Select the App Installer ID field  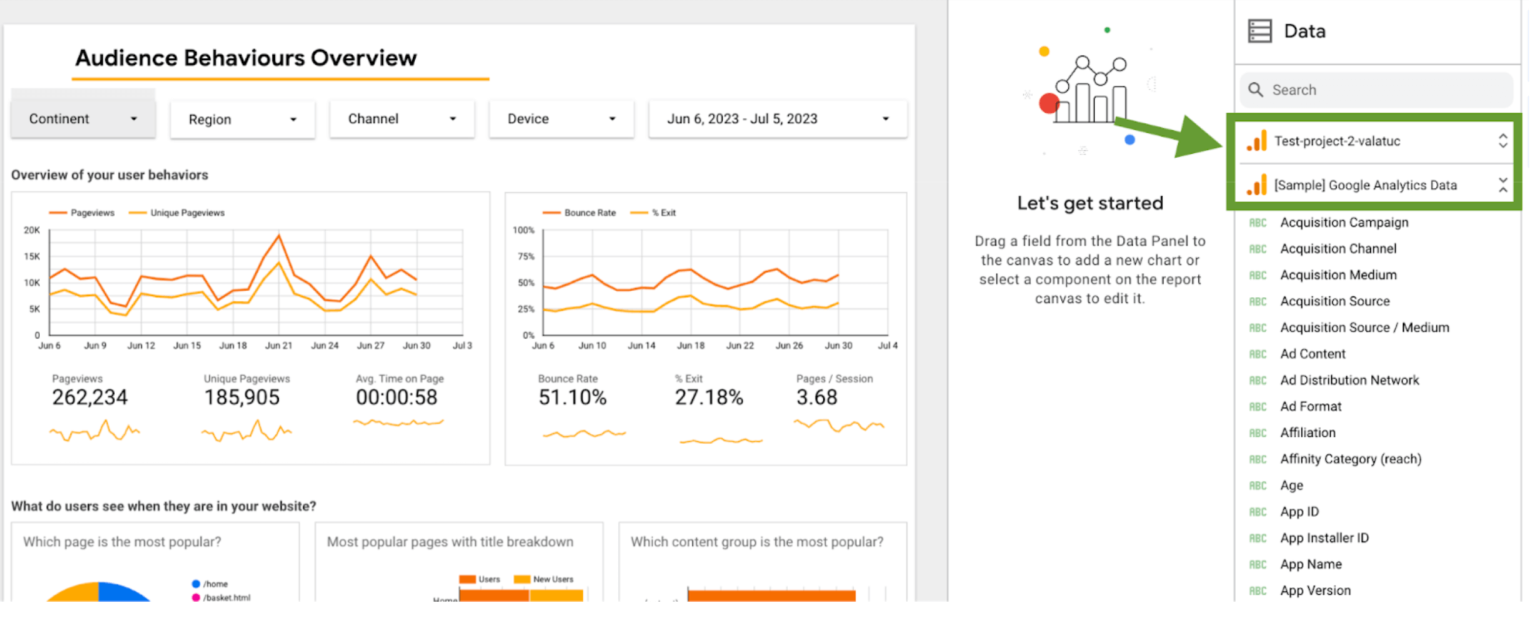(1324, 537)
